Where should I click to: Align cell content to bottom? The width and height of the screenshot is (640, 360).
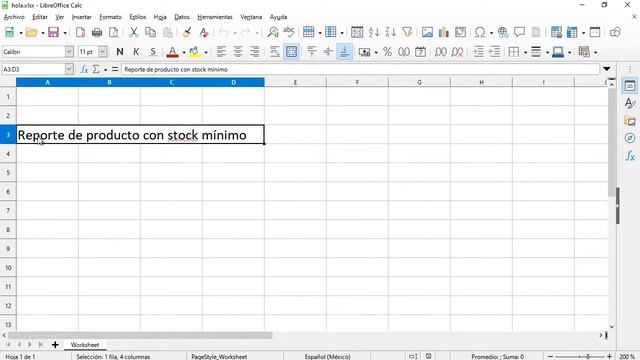pyautogui.click(x=344, y=52)
